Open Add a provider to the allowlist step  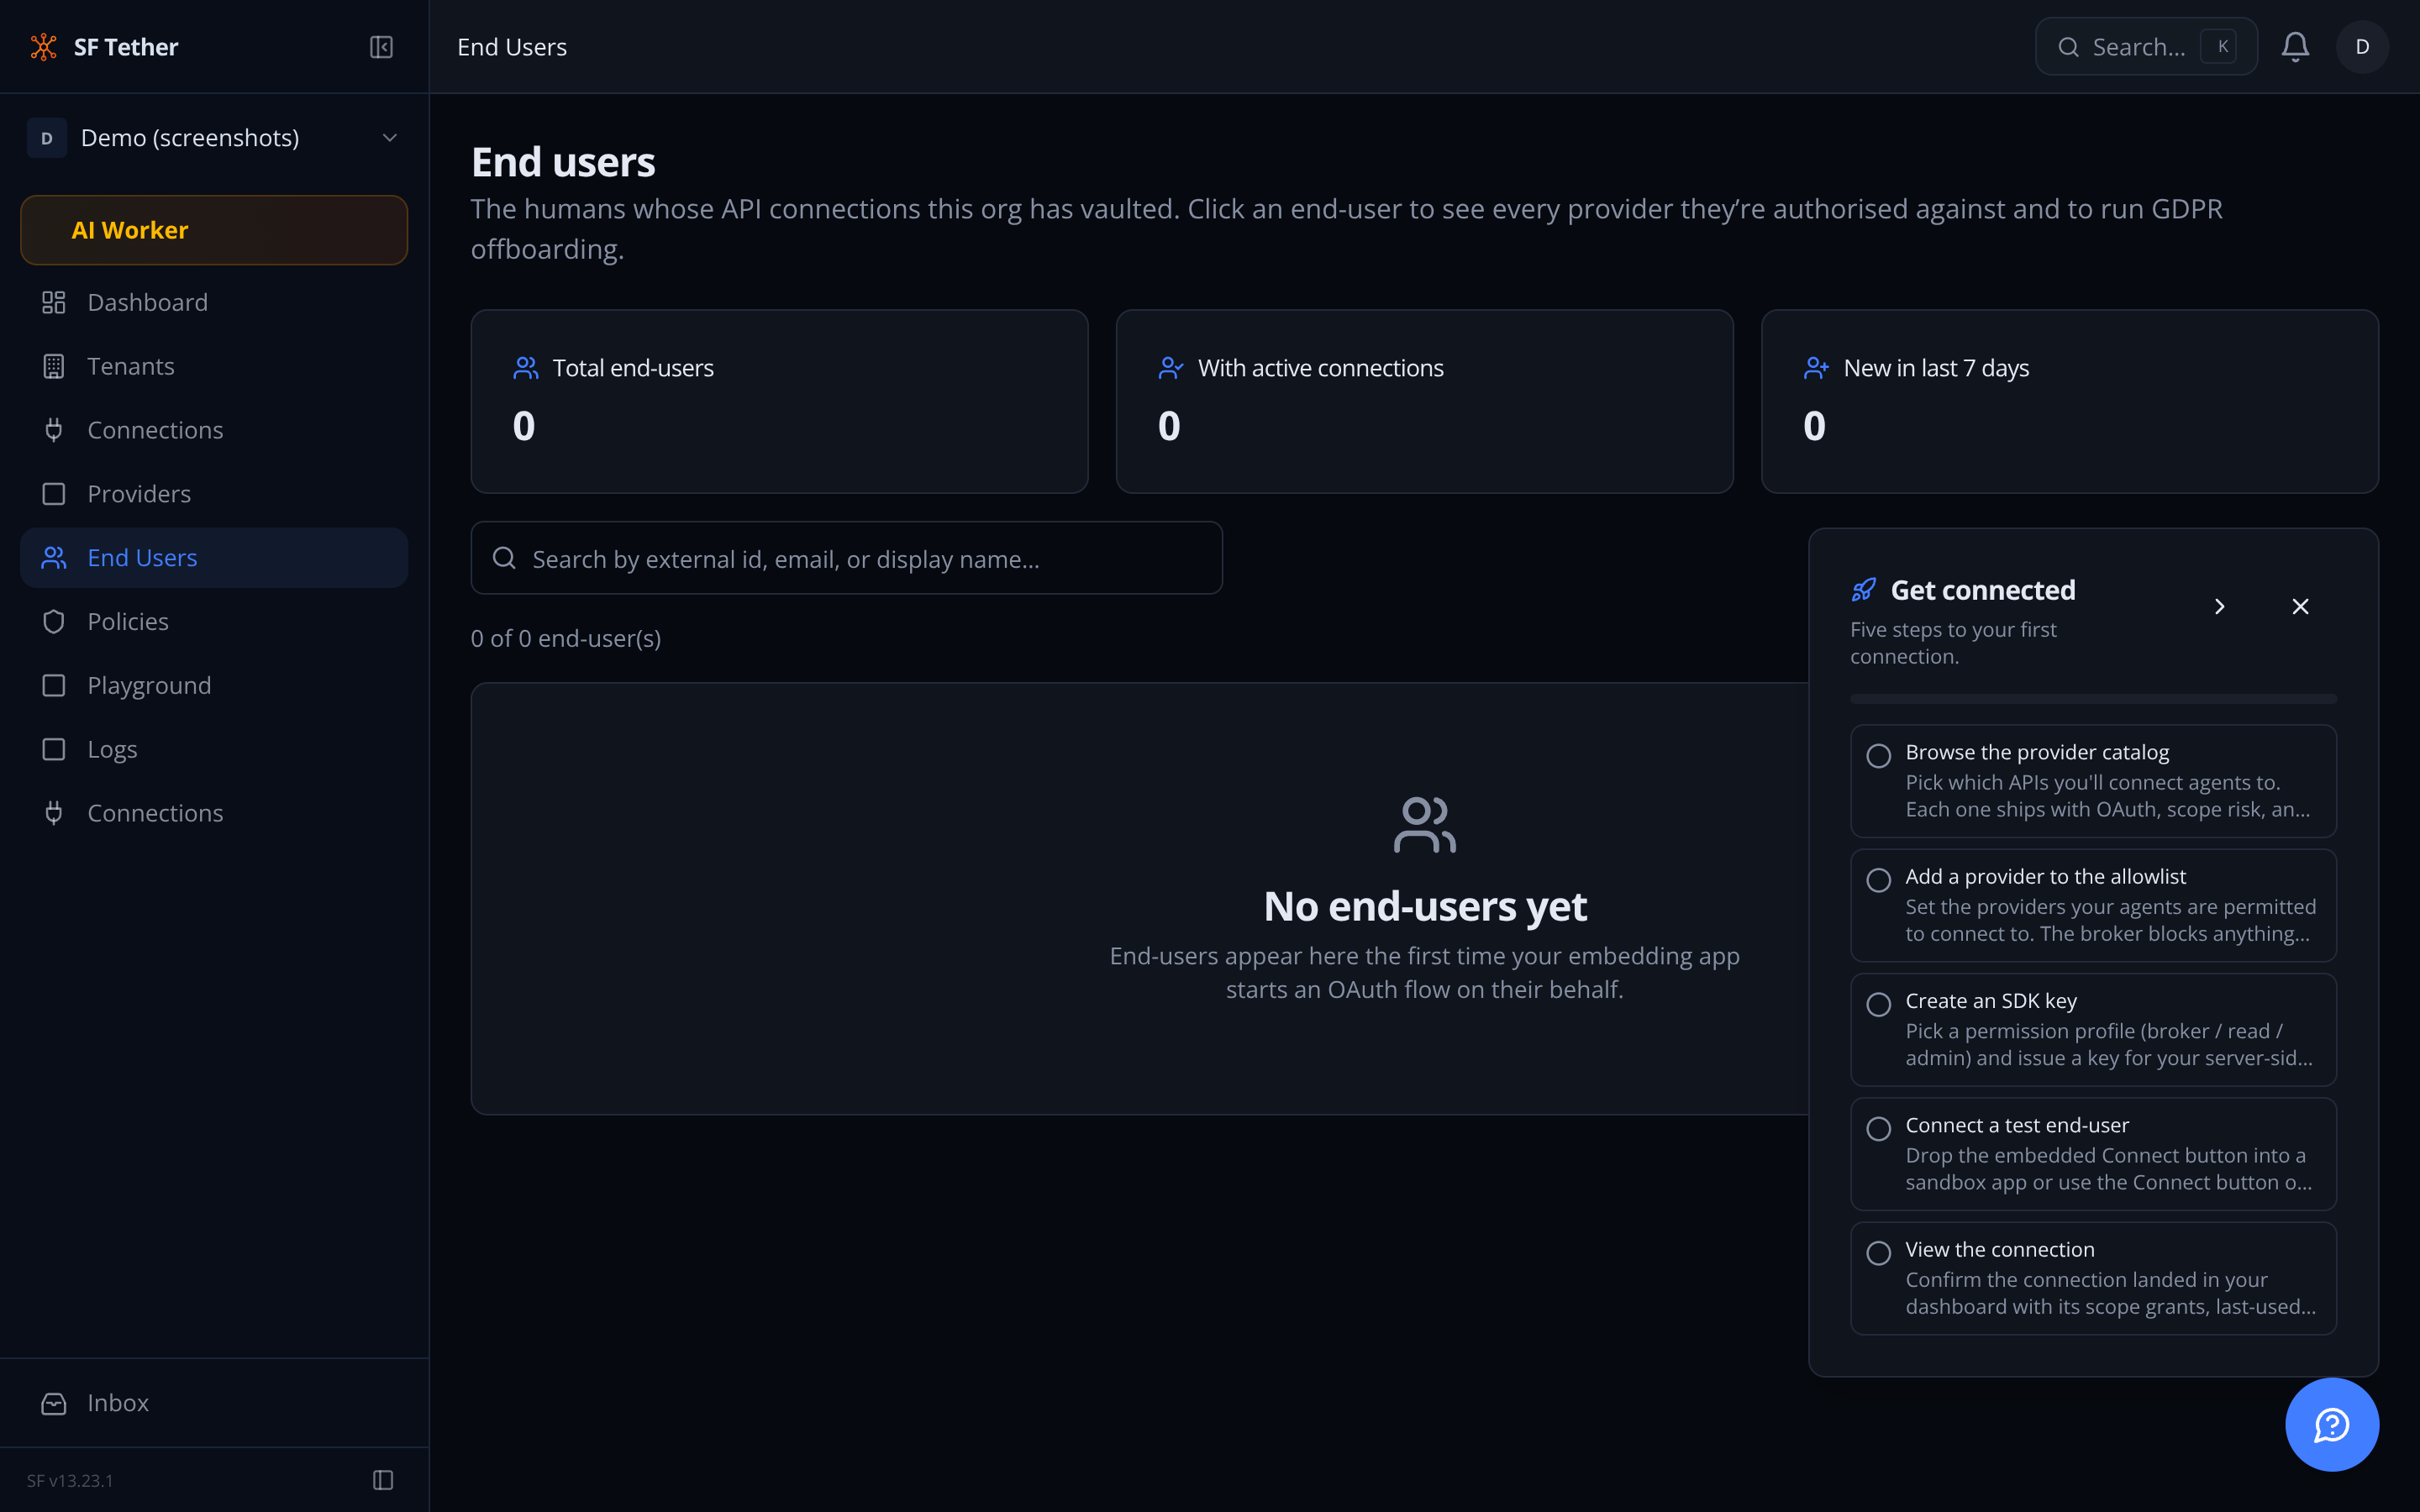pyautogui.click(x=2093, y=905)
